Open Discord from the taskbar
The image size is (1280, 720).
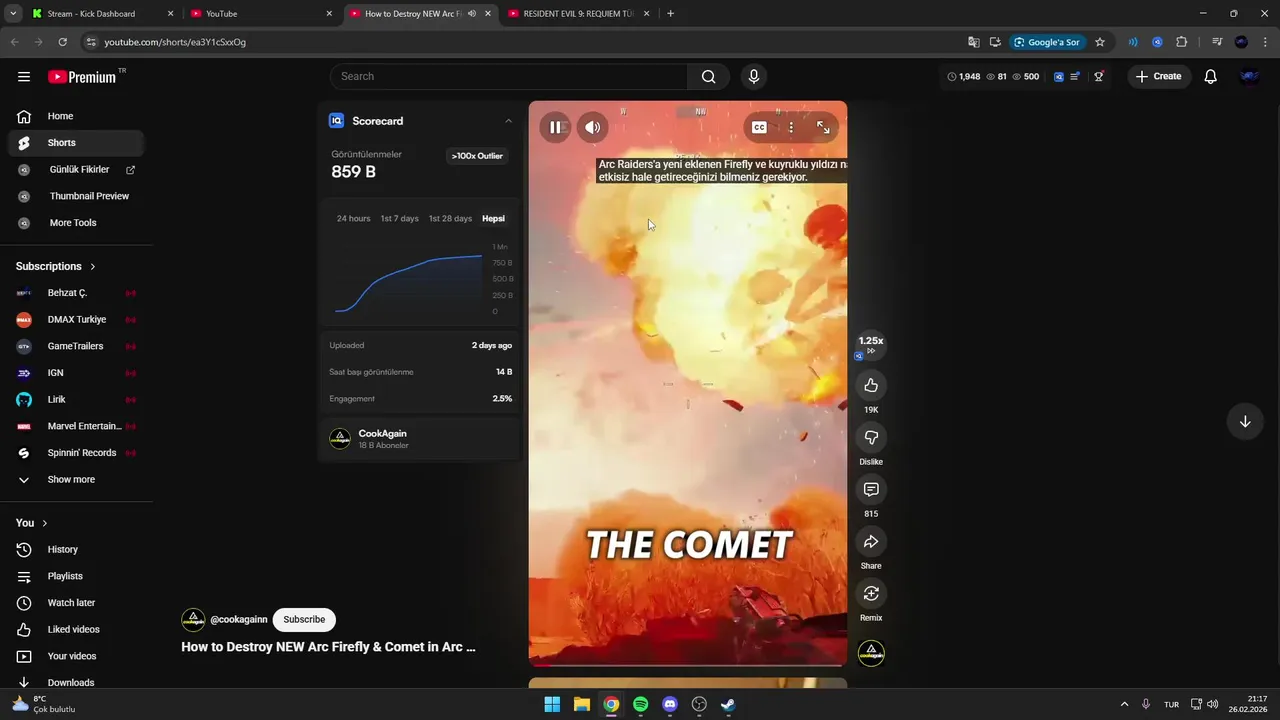click(x=670, y=704)
